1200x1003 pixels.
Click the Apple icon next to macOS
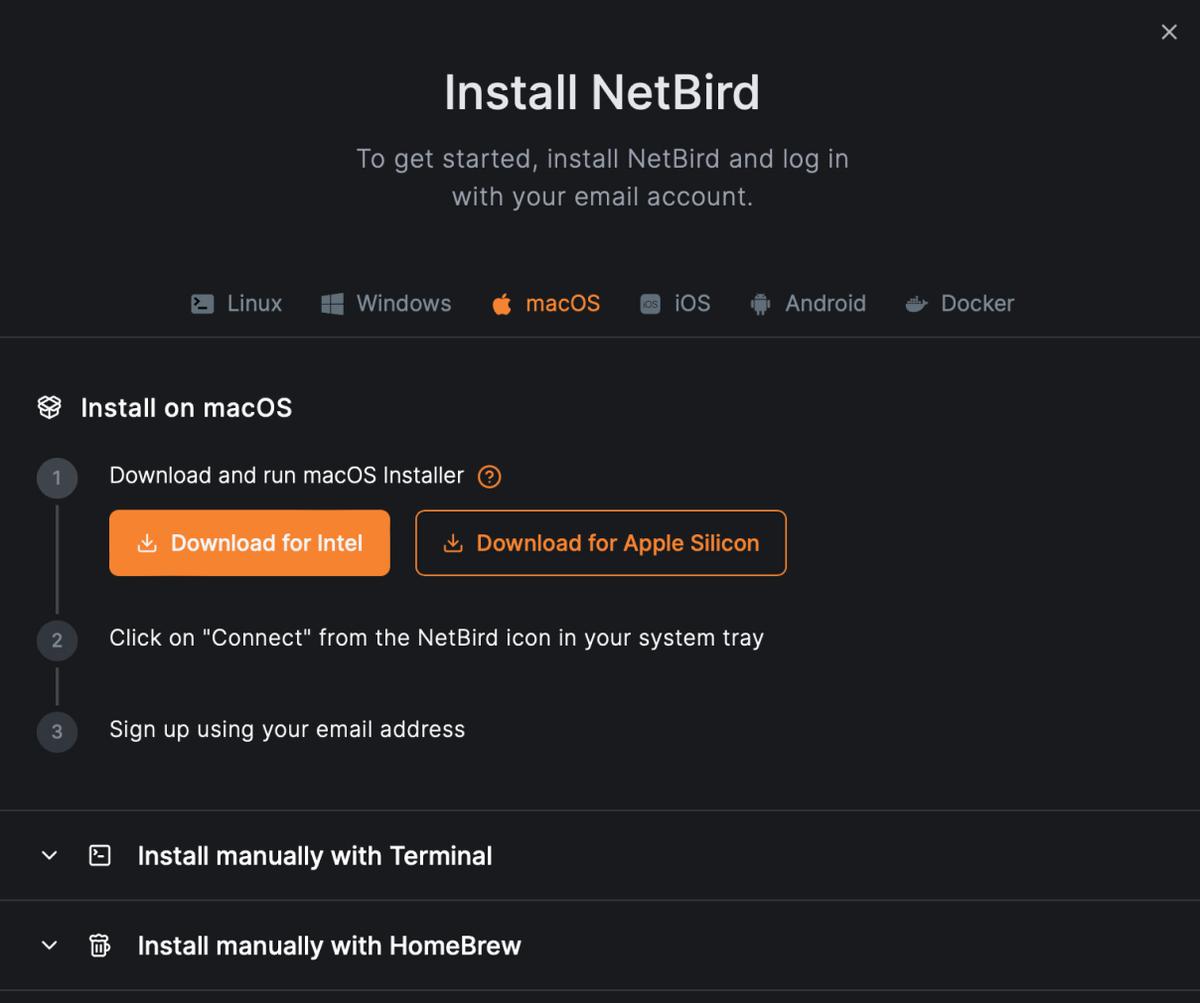coord(500,303)
